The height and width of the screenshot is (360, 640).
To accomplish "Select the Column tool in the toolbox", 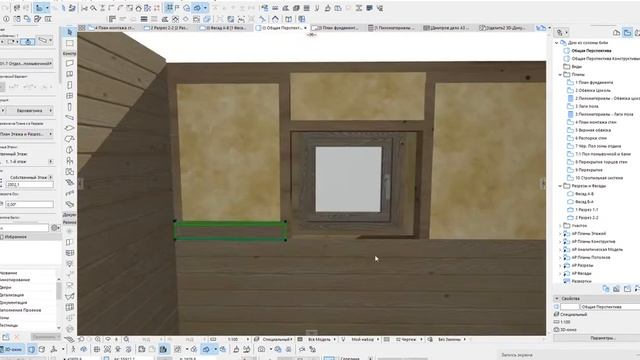I will coord(69,107).
